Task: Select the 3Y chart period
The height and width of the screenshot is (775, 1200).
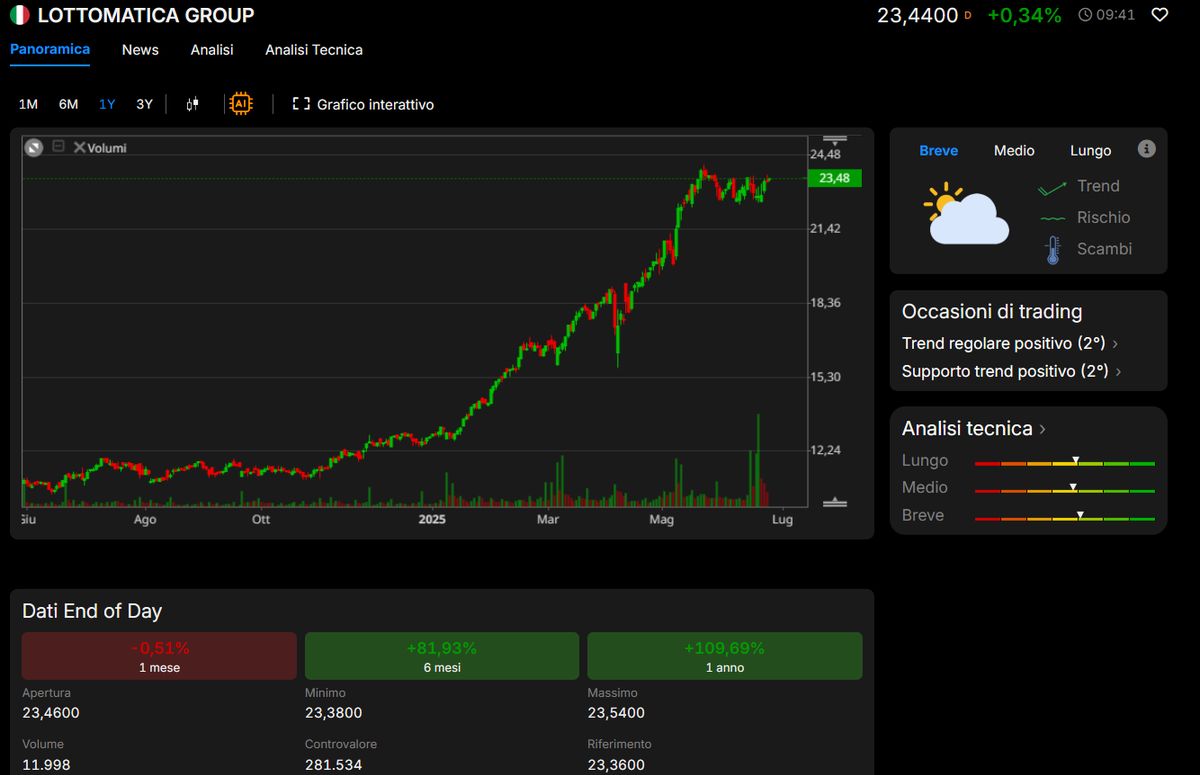Action: point(145,104)
